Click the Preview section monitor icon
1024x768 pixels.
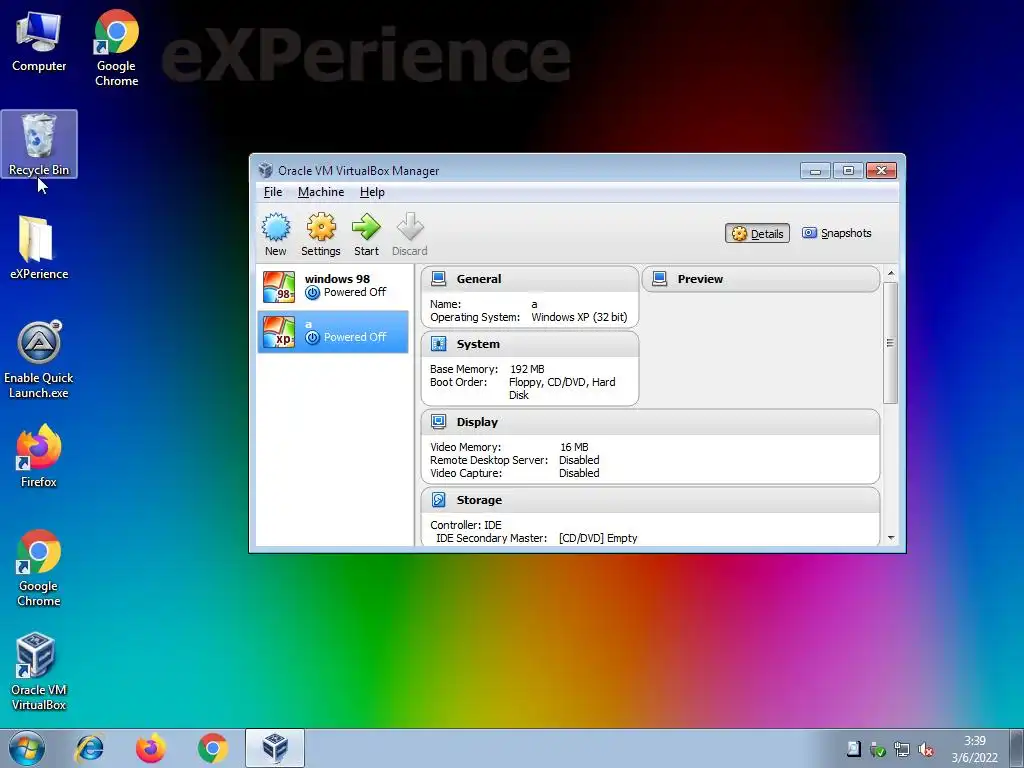[x=660, y=279]
